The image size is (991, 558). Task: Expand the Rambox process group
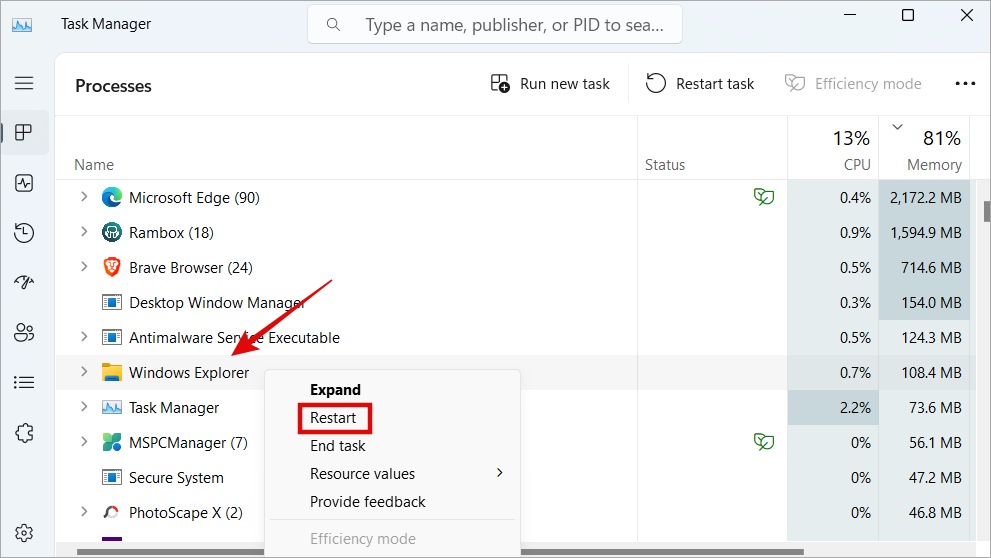click(83, 232)
